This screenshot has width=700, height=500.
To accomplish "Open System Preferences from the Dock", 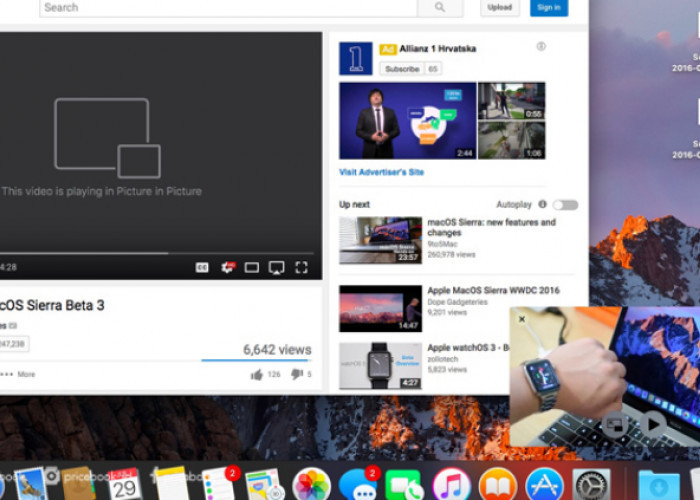I will pyautogui.click(x=592, y=485).
